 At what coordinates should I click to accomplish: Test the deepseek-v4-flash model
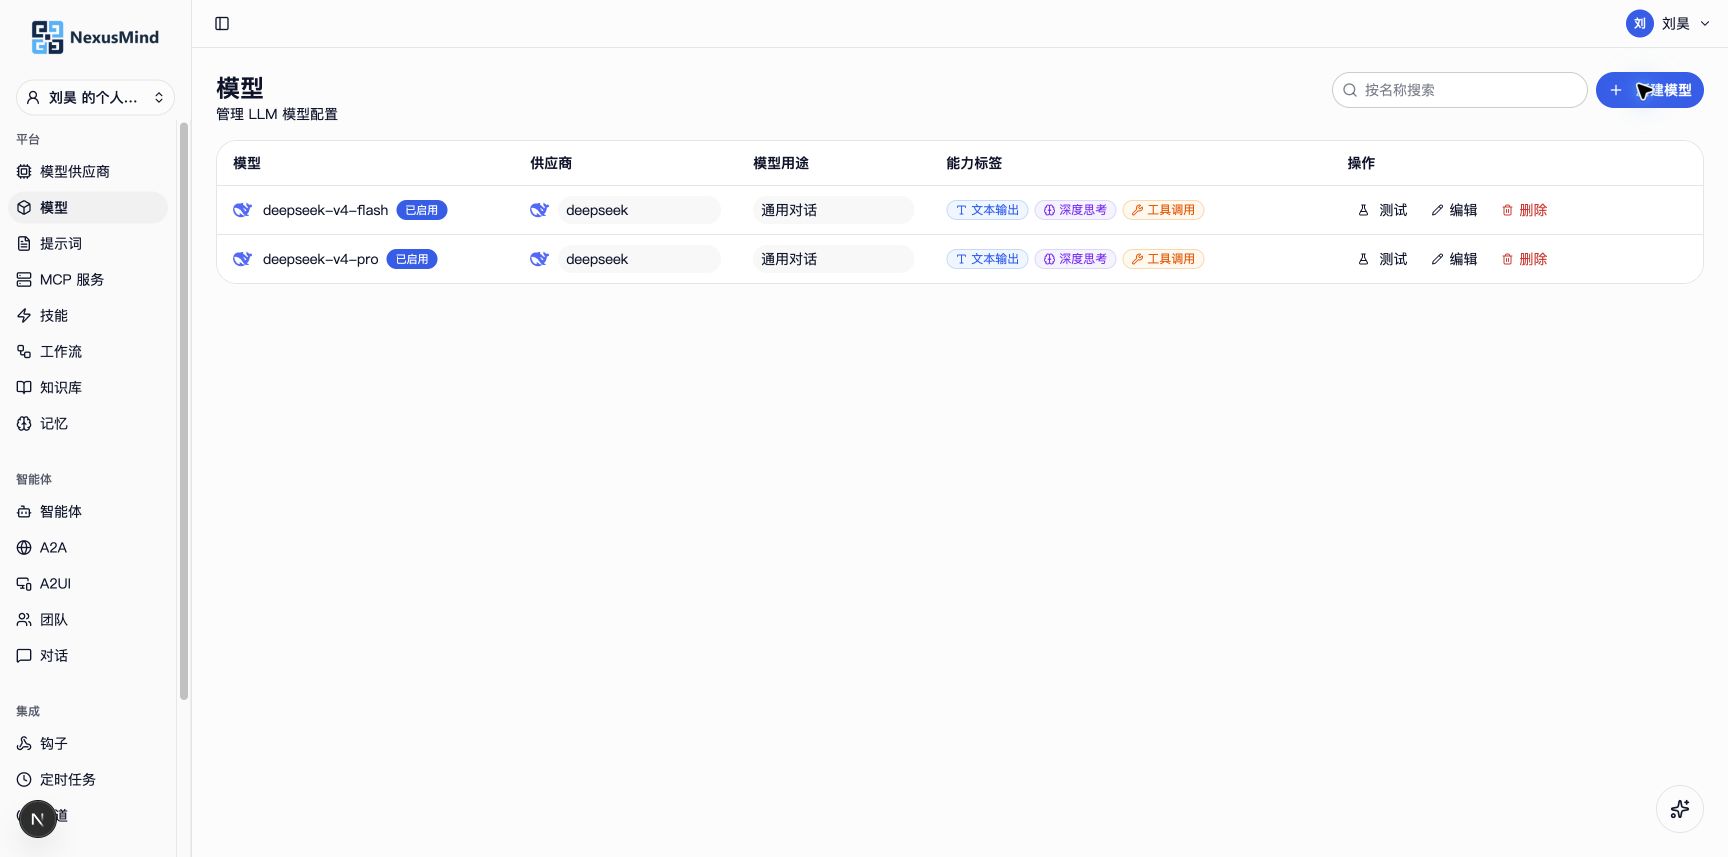click(x=1382, y=210)
